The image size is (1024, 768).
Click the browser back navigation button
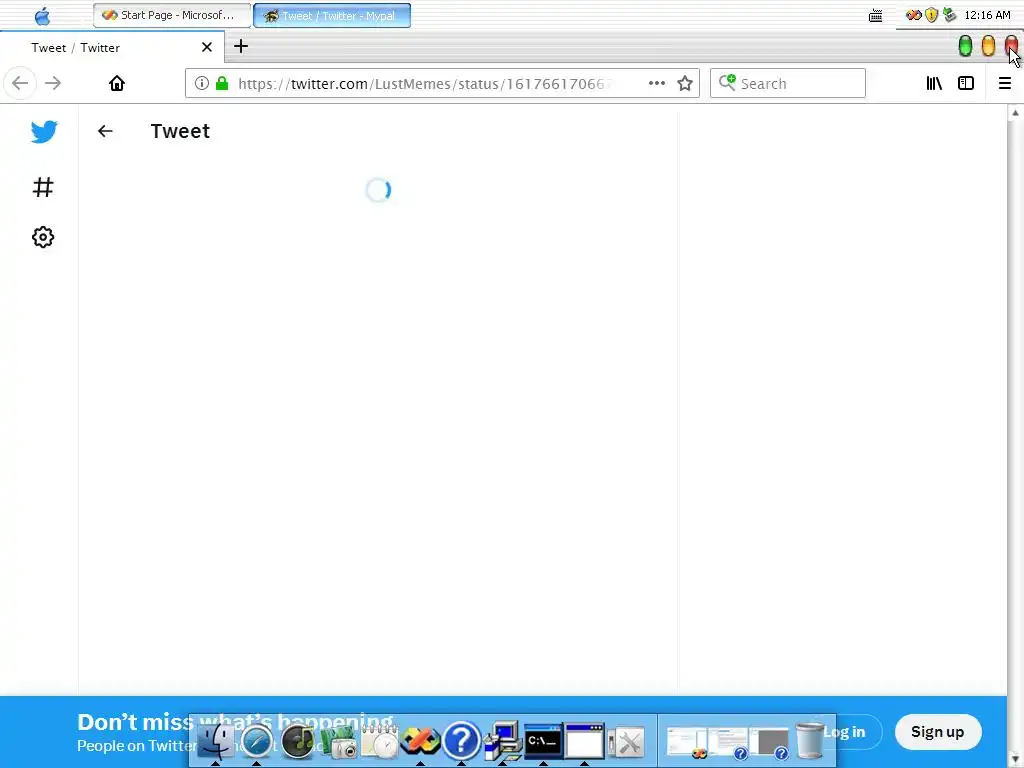(x=20, y=84)
